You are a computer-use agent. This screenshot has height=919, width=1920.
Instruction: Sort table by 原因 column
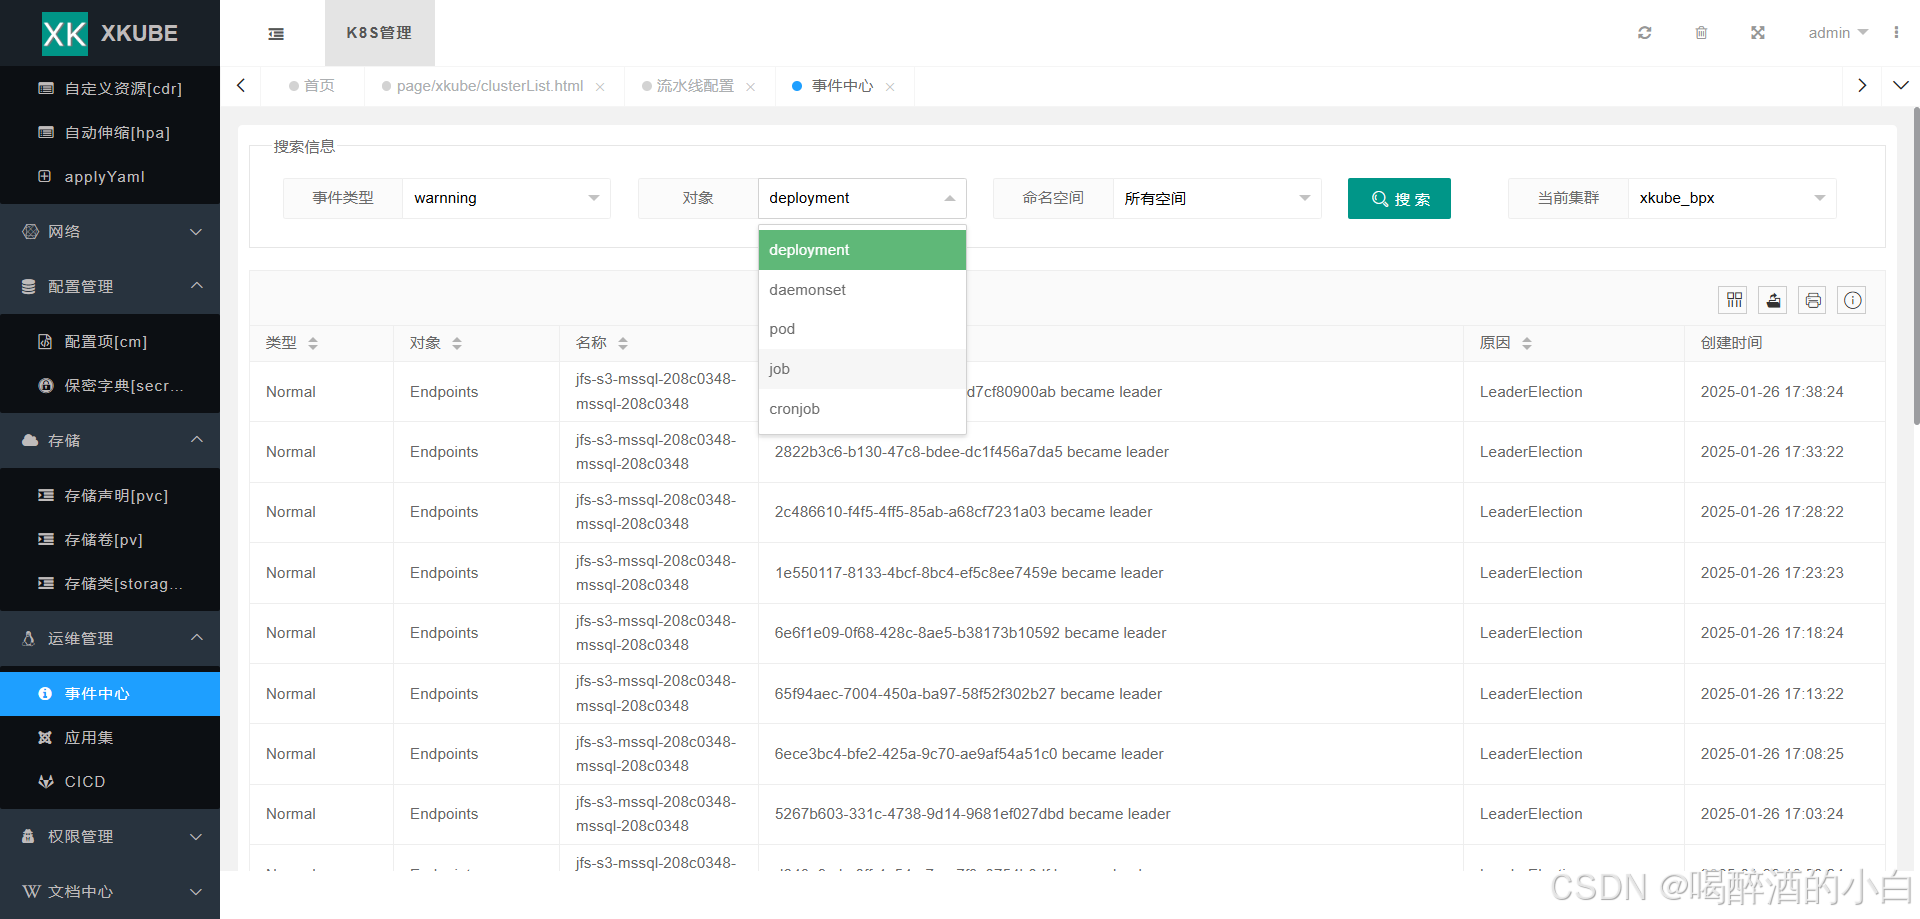1527,343
